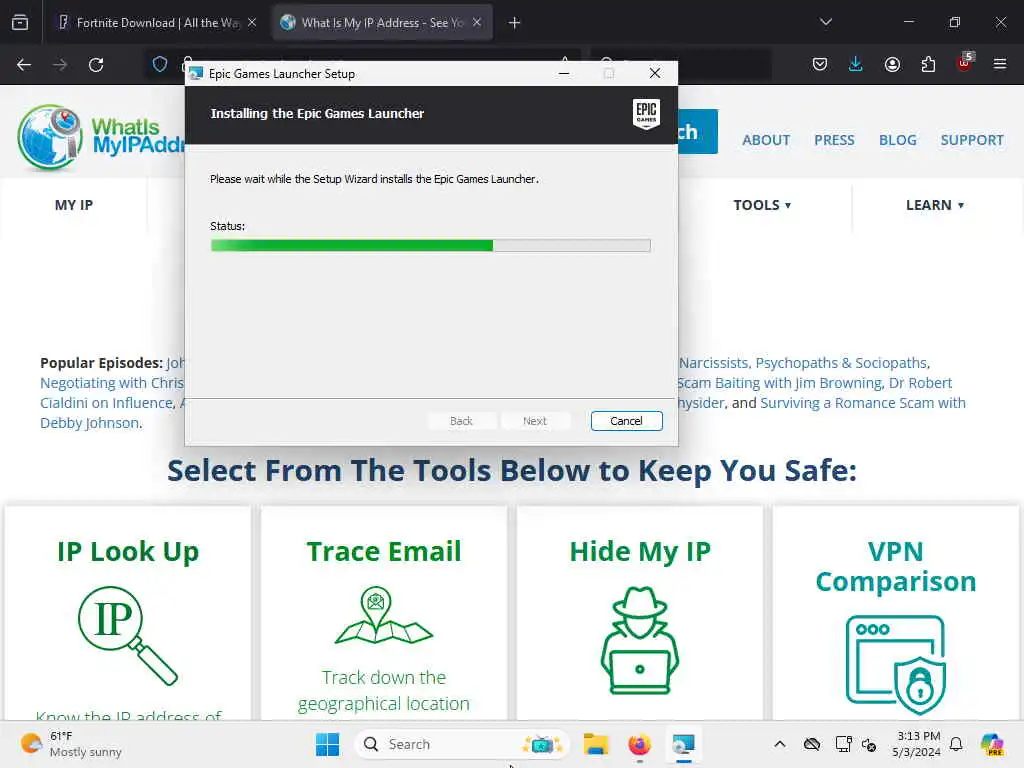Screen dimensions: 1024x768
Task: Open the Negotiating with Chris episode link
Action: [112, 383]
